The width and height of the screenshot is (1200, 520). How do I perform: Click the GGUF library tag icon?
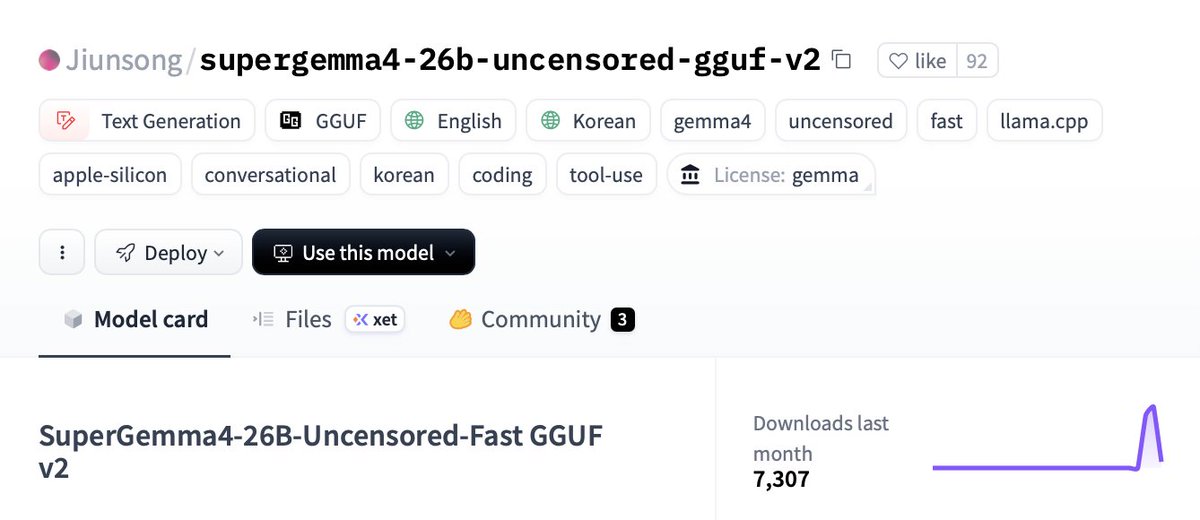292,121
